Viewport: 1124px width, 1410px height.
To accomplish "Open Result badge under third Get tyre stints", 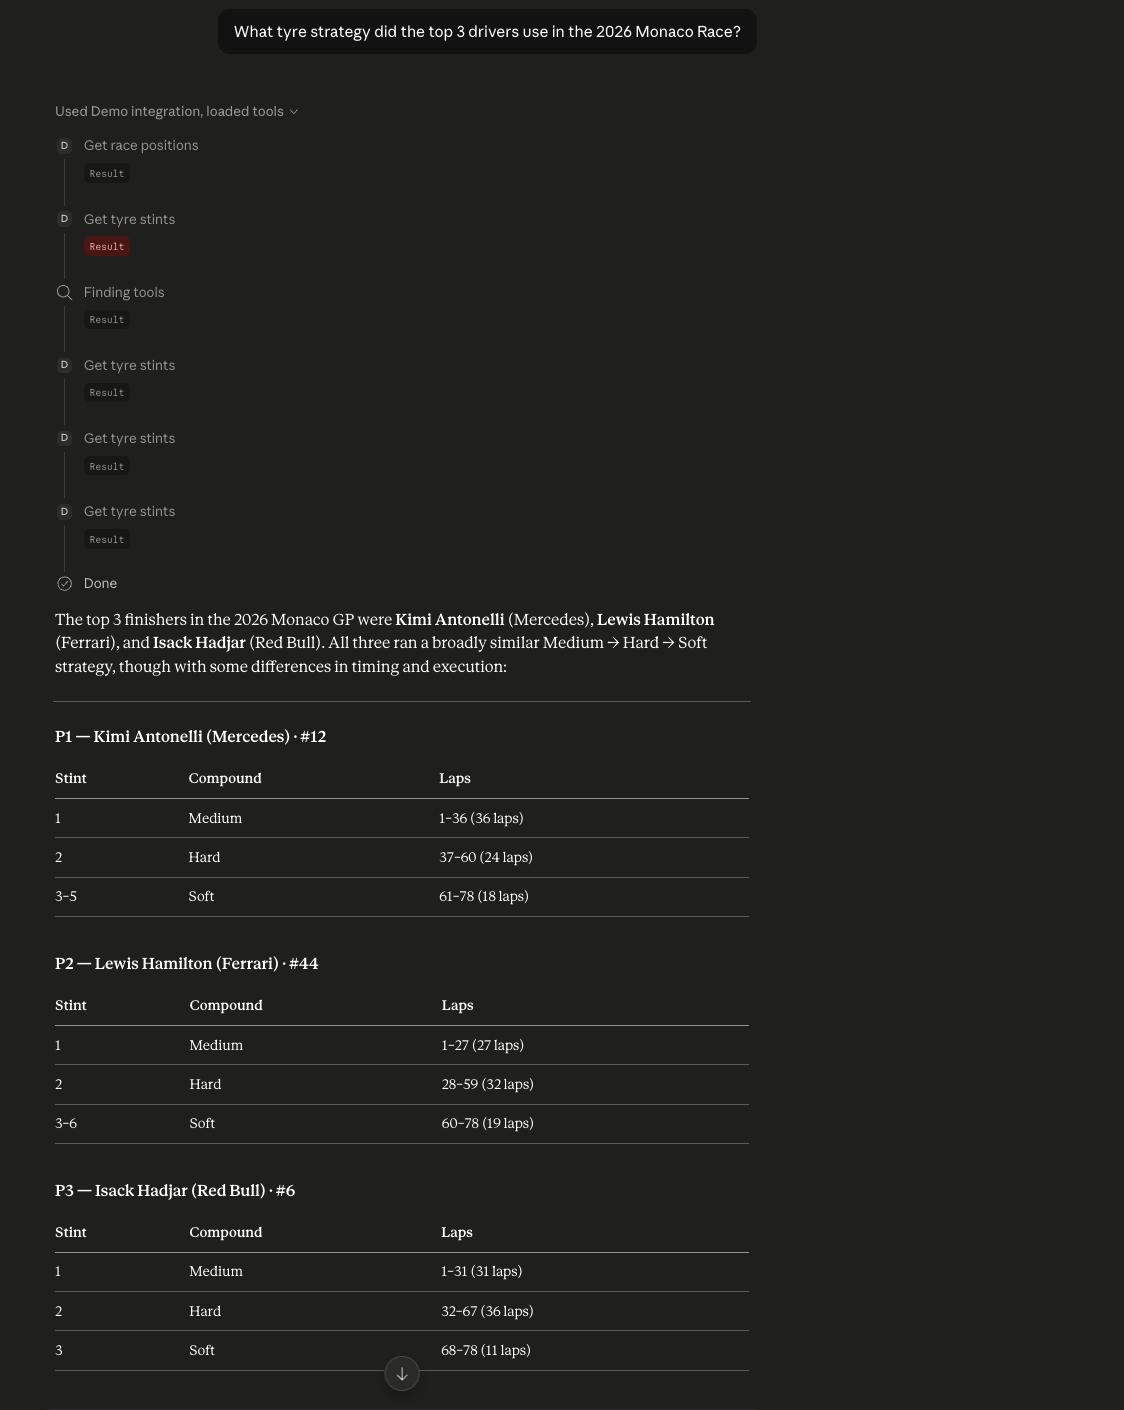I will (x=107, y=467).
